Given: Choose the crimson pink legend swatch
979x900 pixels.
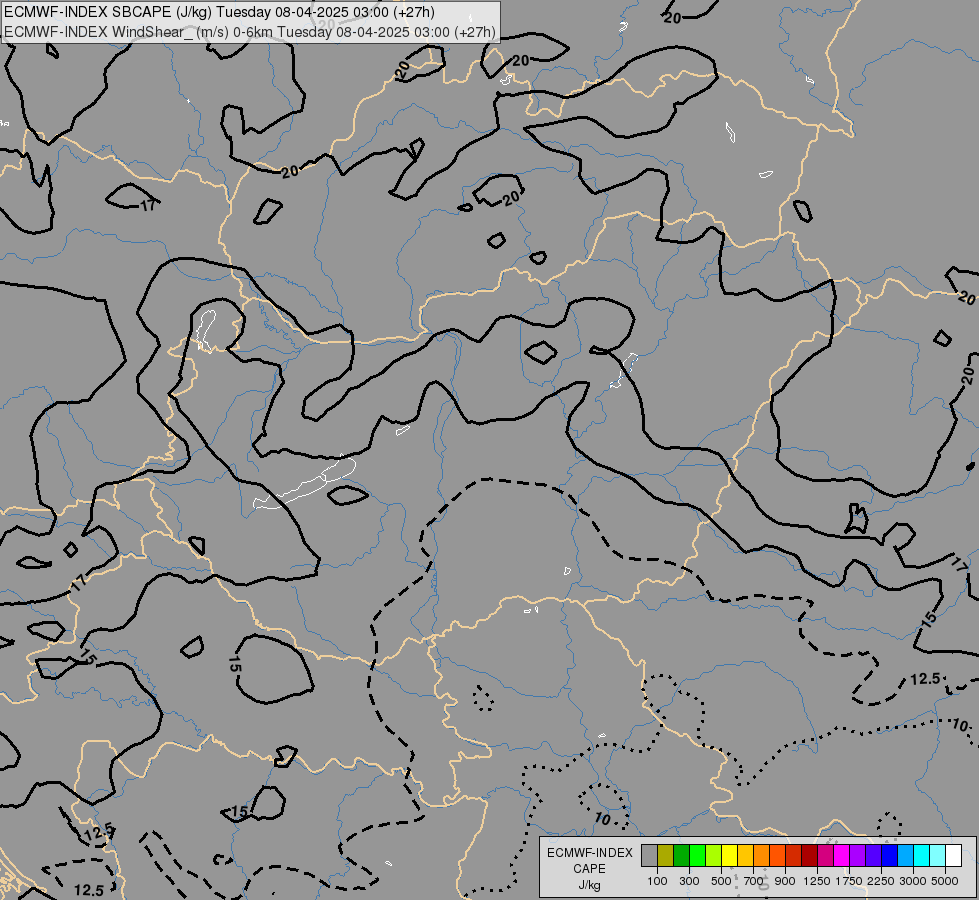Looking at the screenshot, I should click(825, 856).
